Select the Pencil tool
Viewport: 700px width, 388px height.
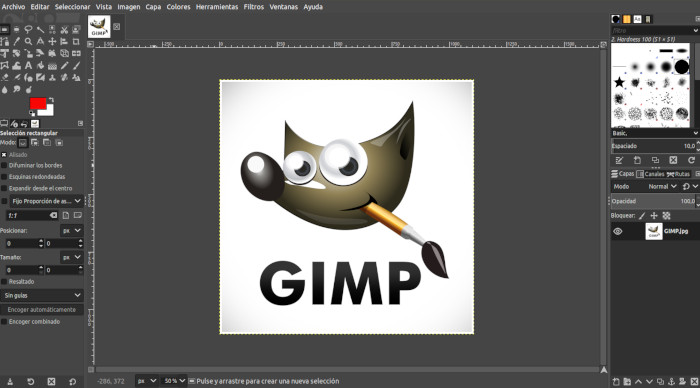(x=64, y=66)
